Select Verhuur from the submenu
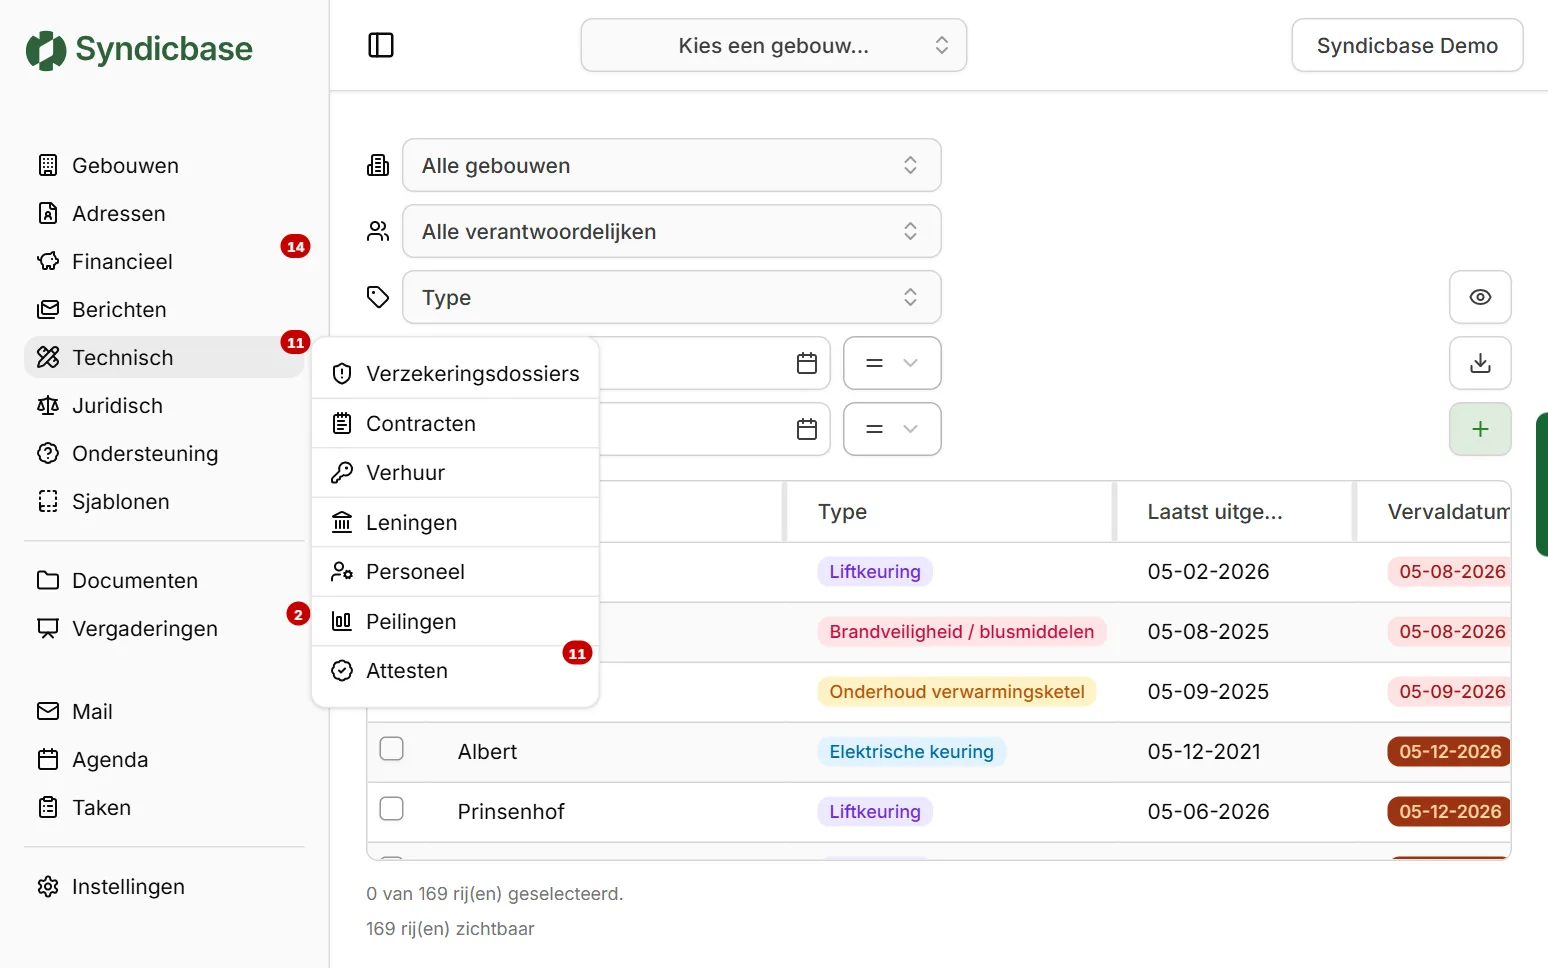Image resolution: width=1548 pixels, height=968 pixels. (x=456, y=472)
